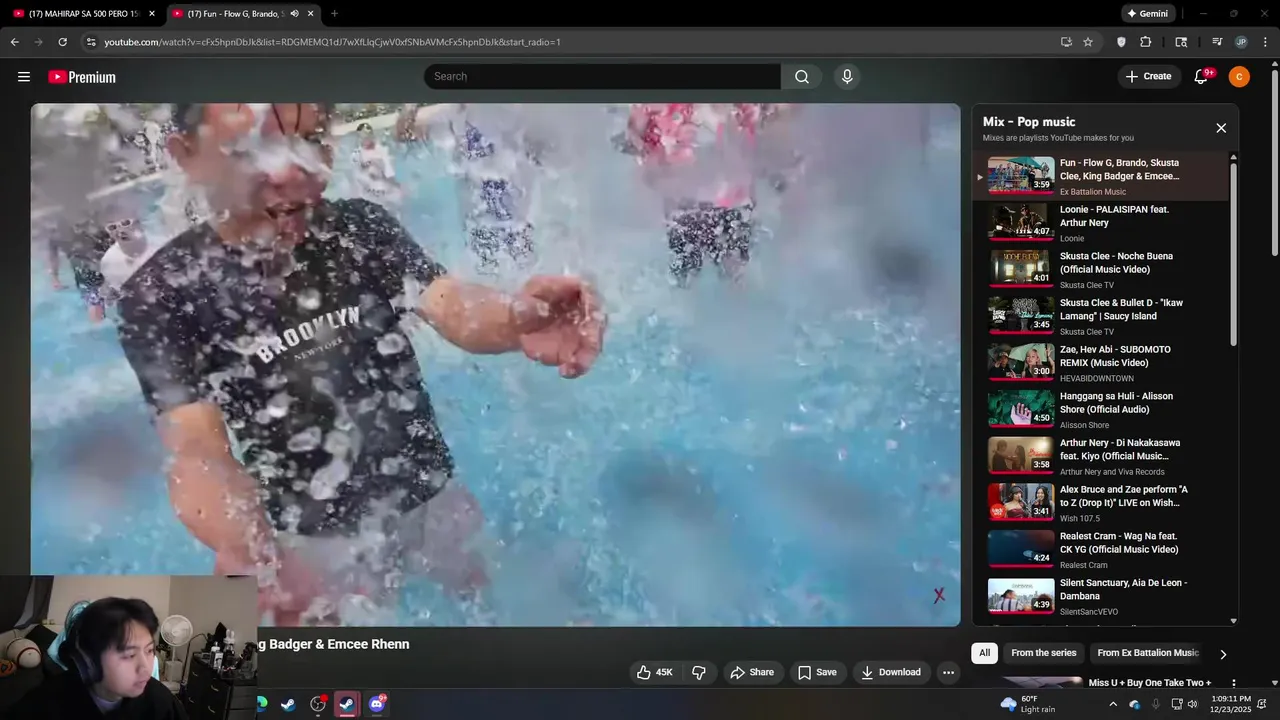Open more actions three-dot menu
1280x720 pixels.
point(948,673)
